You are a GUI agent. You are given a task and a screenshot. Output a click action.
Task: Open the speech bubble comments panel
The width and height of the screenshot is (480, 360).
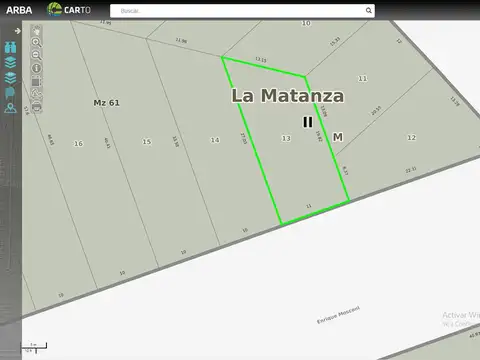(10, 93)
